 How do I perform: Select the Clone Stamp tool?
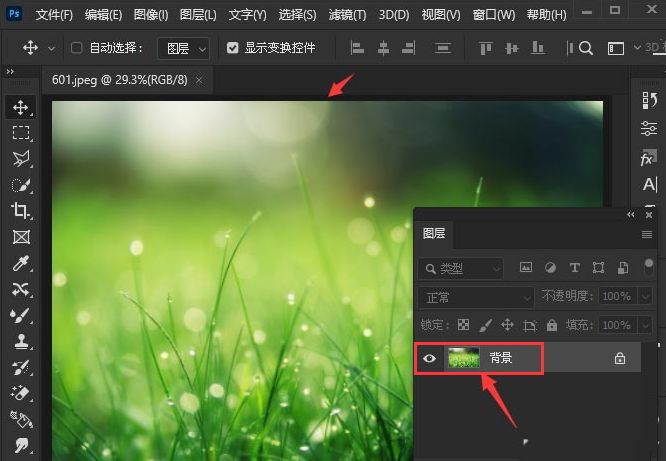[x=20, y=341]
